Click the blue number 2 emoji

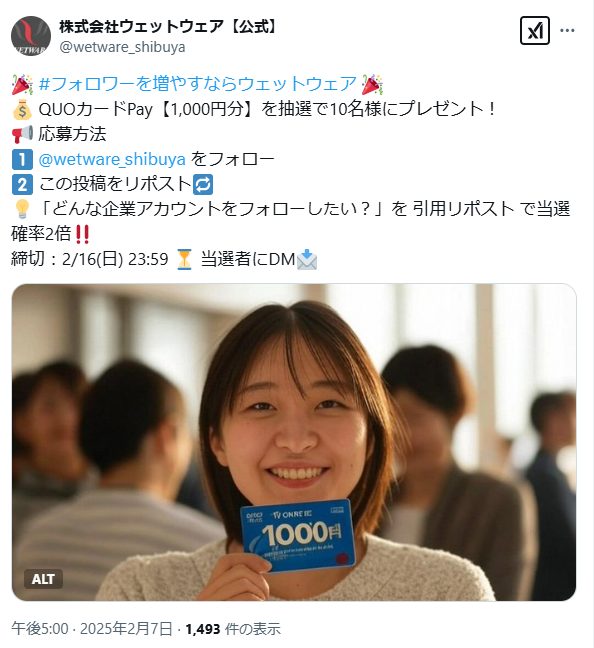[22, 184]
